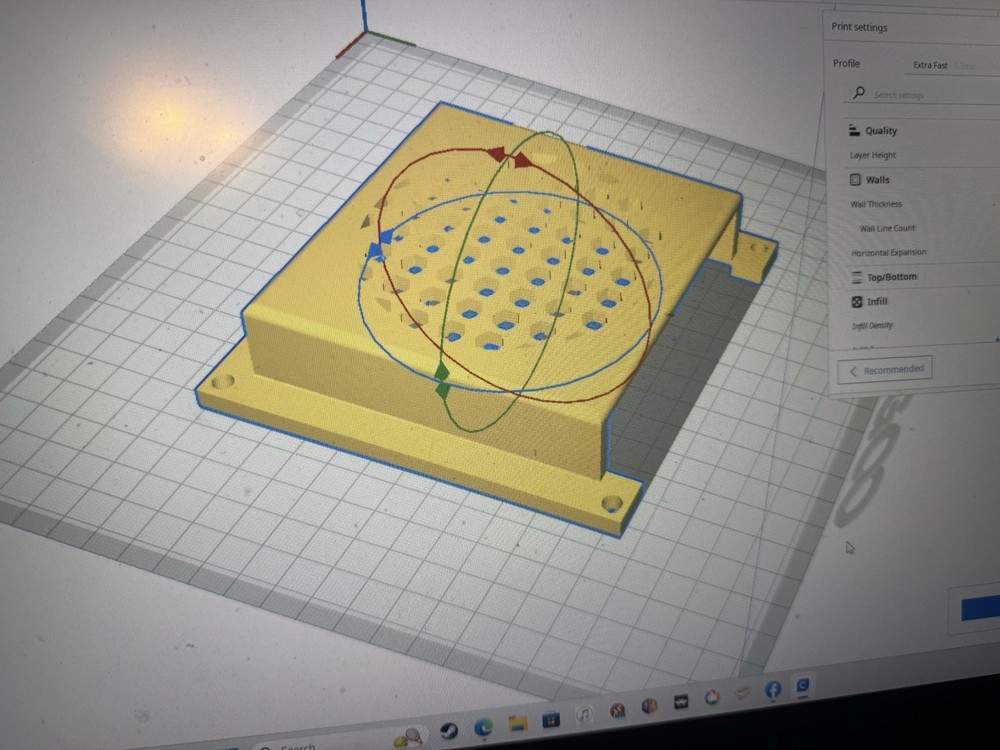Screen dimensions: 1000x750
Task: Open Microsoft Edge from the taskbar
Action: click(483, 728)
